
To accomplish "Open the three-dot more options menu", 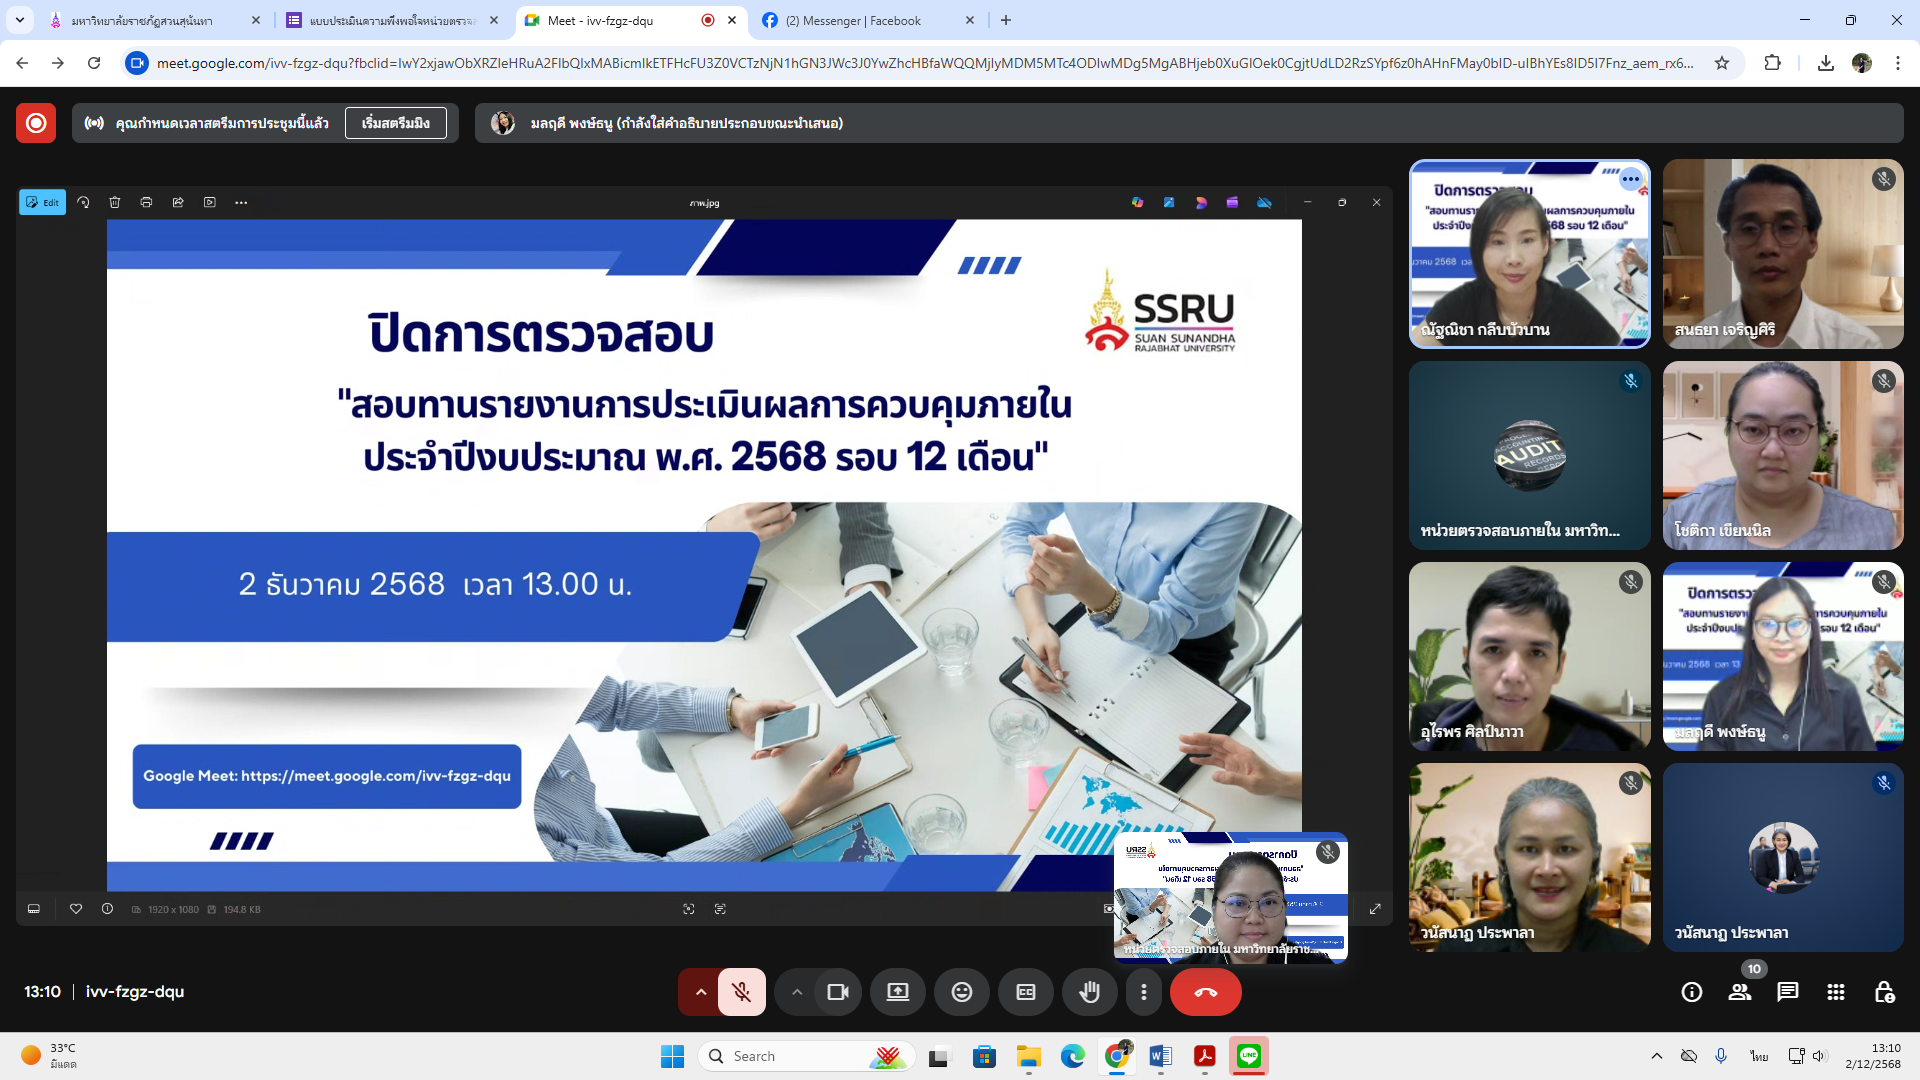I will pyautogui.click(x=1144, y=992).
